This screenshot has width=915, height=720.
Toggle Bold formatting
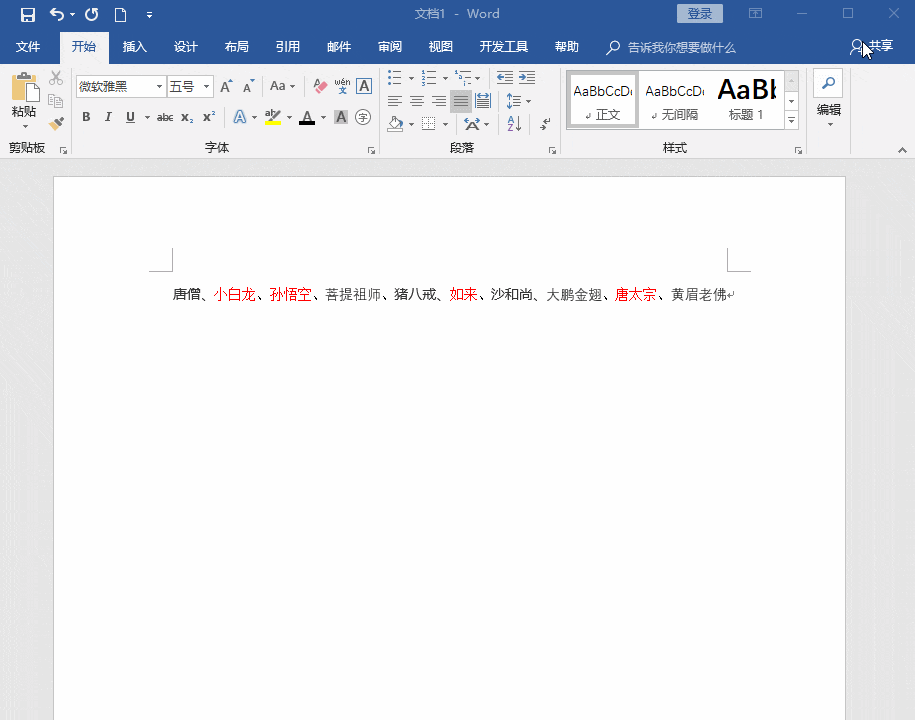[x=86, y=117]
